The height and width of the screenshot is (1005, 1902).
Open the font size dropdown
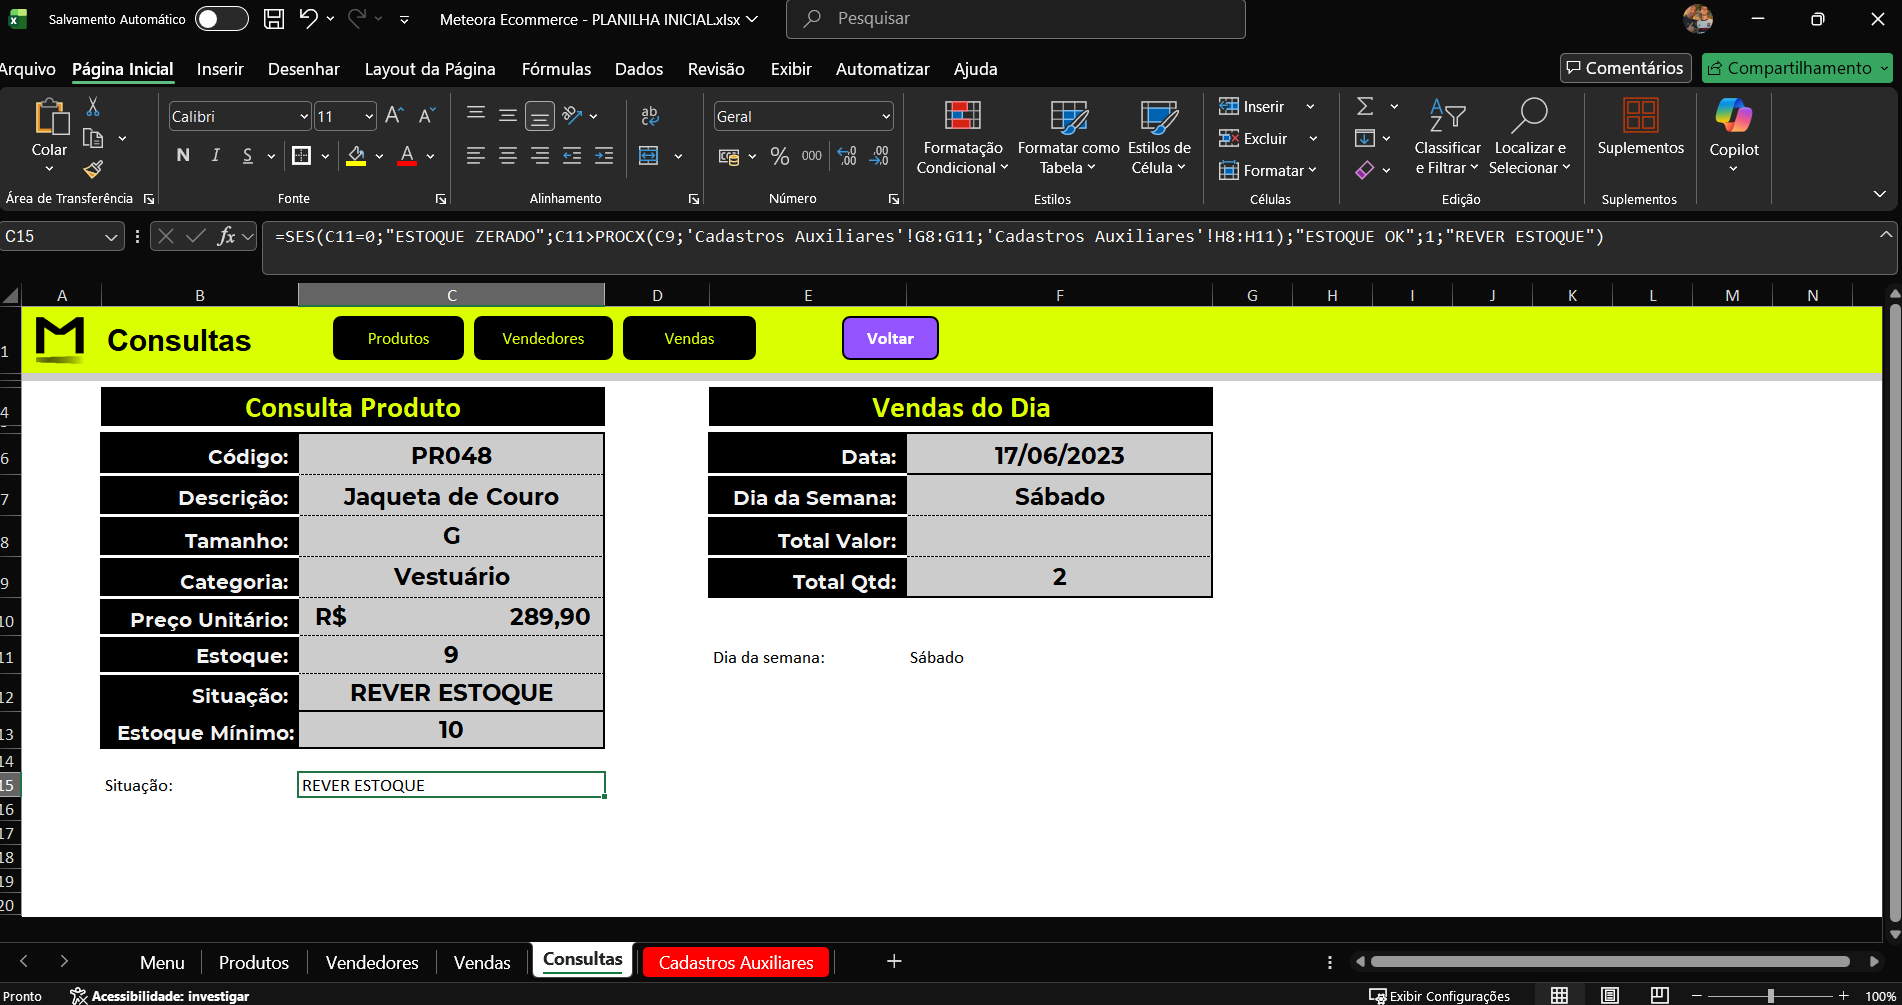369,117
